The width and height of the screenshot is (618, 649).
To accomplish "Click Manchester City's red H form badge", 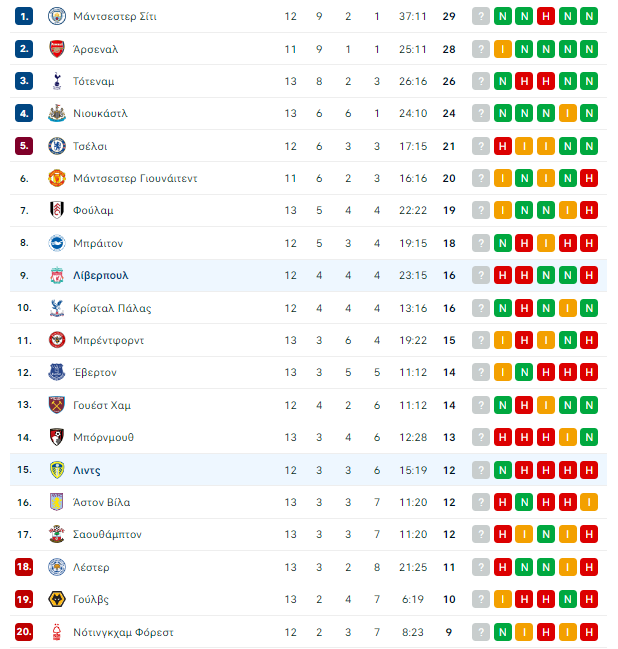I will click(x=546, y=17).
